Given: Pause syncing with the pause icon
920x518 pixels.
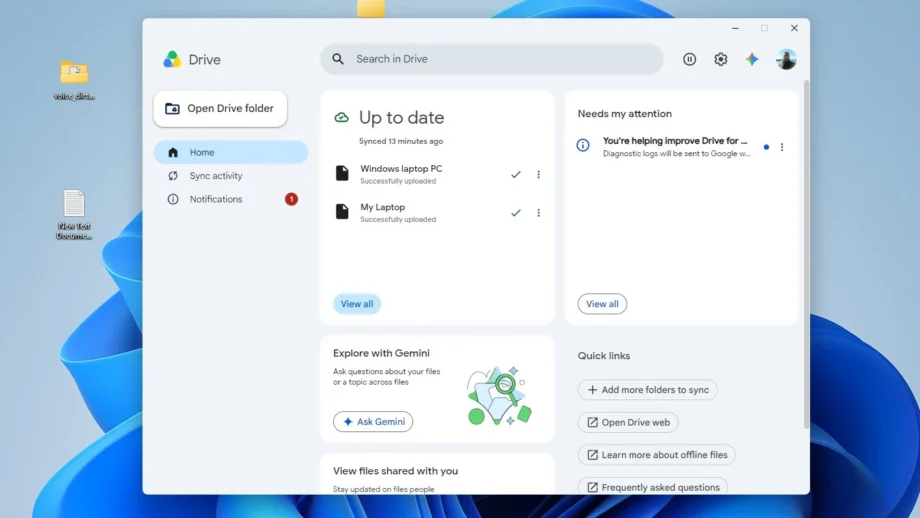Looking at the screenshot, I should pyautogui.click(x=689, y=59).
